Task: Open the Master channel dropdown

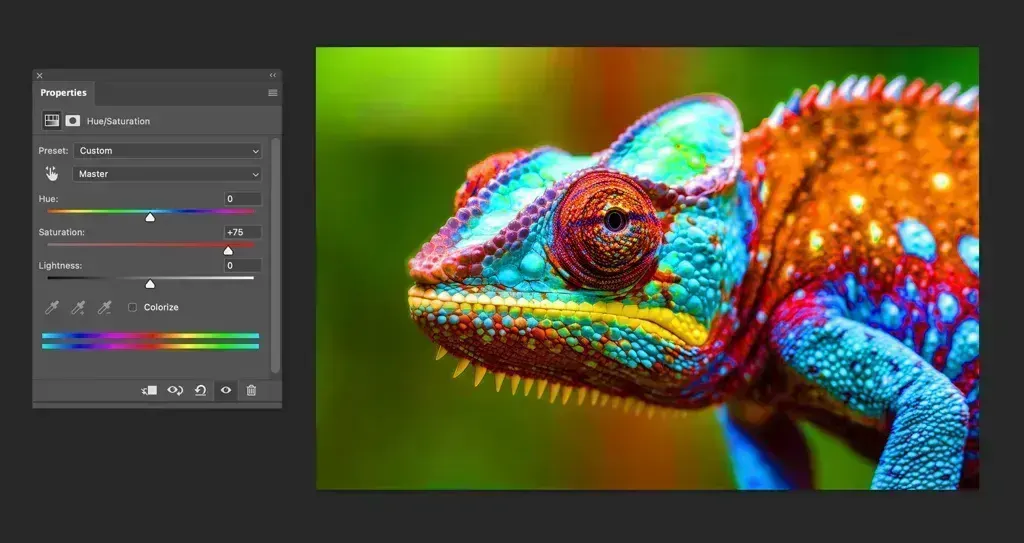Action: pyautogui.click(x=167, y=174)
